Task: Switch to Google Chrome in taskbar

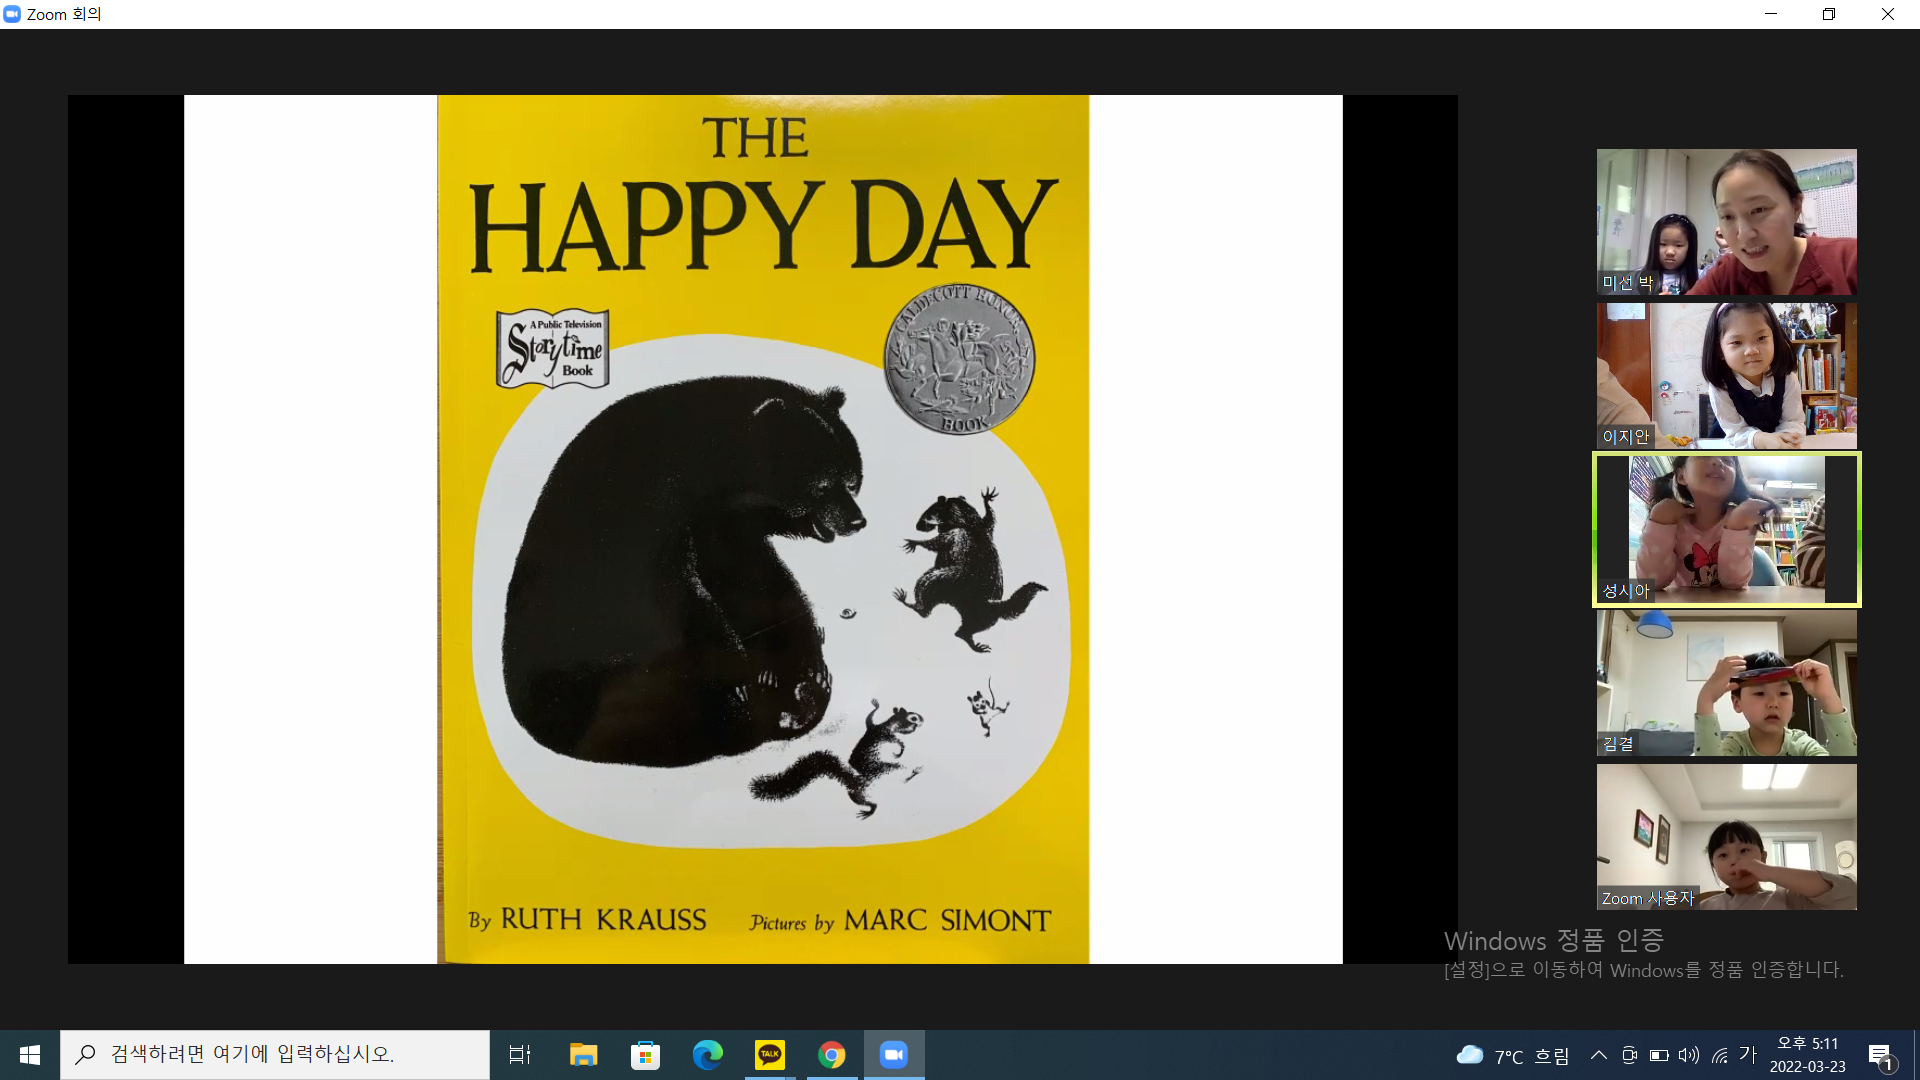Action: pyautogui.click(x=831, y=1055)
